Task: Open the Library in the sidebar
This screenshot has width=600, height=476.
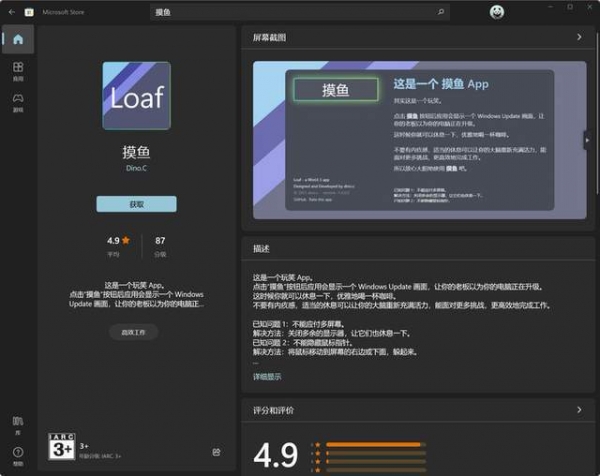Action: click(x=18, y=423)
